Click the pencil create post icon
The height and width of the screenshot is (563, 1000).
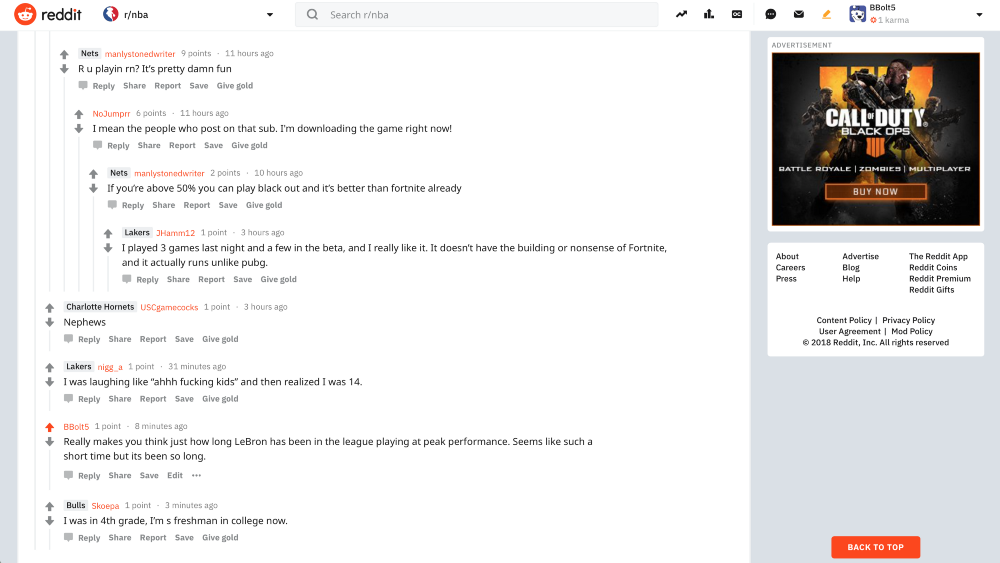827,14
